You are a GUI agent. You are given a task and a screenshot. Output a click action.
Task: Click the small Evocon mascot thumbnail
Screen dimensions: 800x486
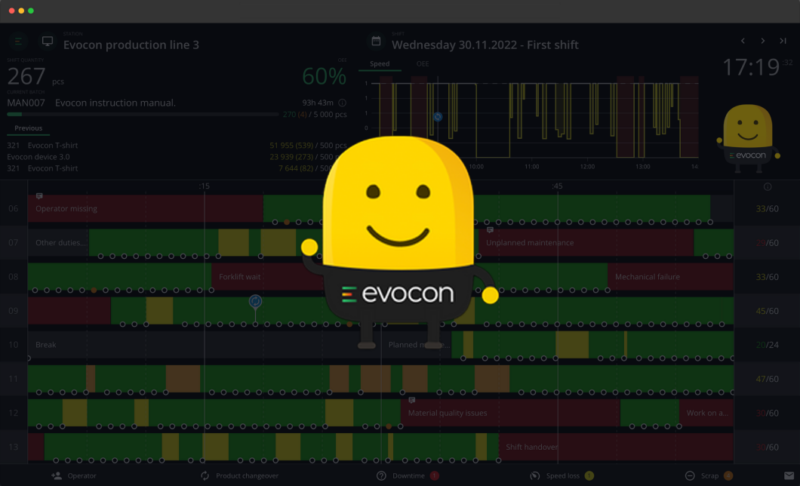(748, 137)
